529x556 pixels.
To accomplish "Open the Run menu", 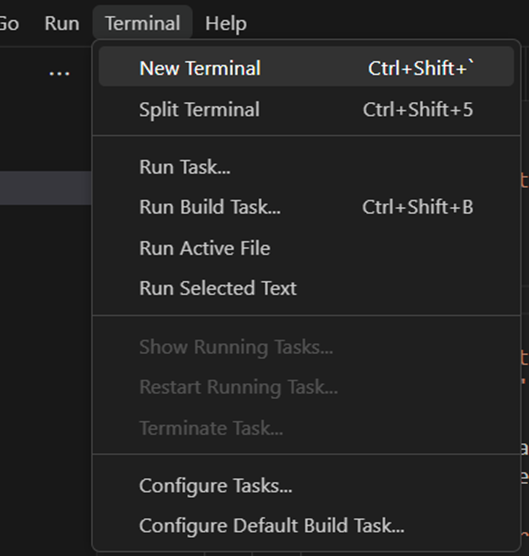I will (x=62, y=24).
